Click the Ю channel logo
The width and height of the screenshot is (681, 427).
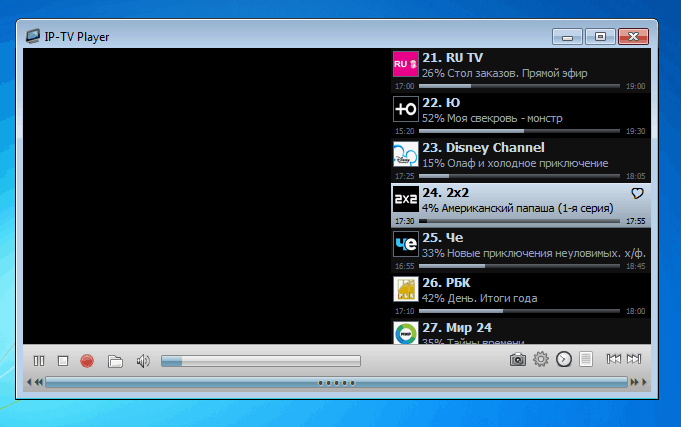(x=406, y=109)
